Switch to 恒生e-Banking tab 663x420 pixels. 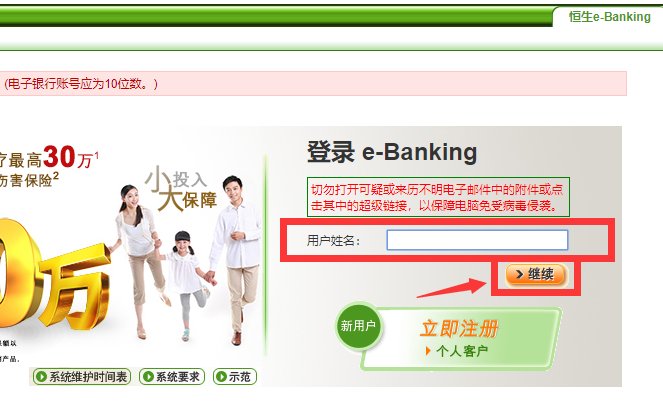[x=609, y=17]
